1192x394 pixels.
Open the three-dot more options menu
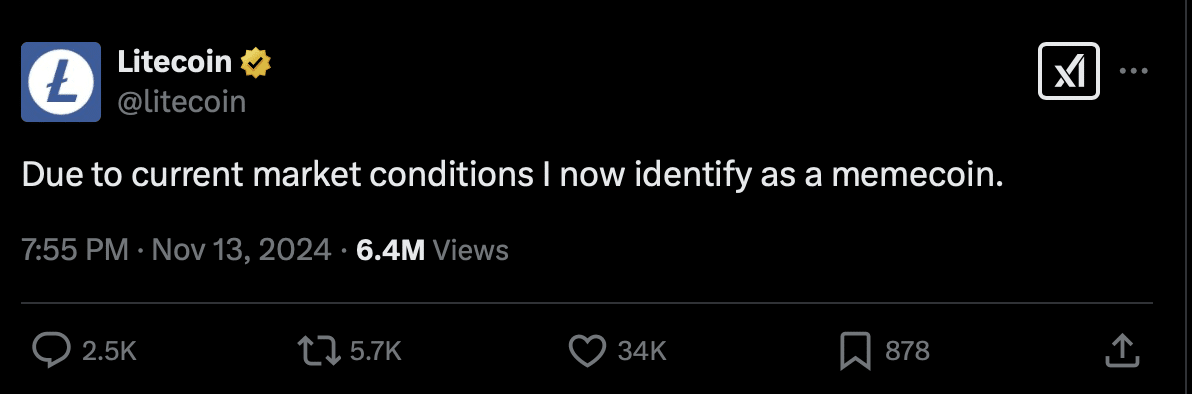pyautogui.click(x=1133, y=71)
